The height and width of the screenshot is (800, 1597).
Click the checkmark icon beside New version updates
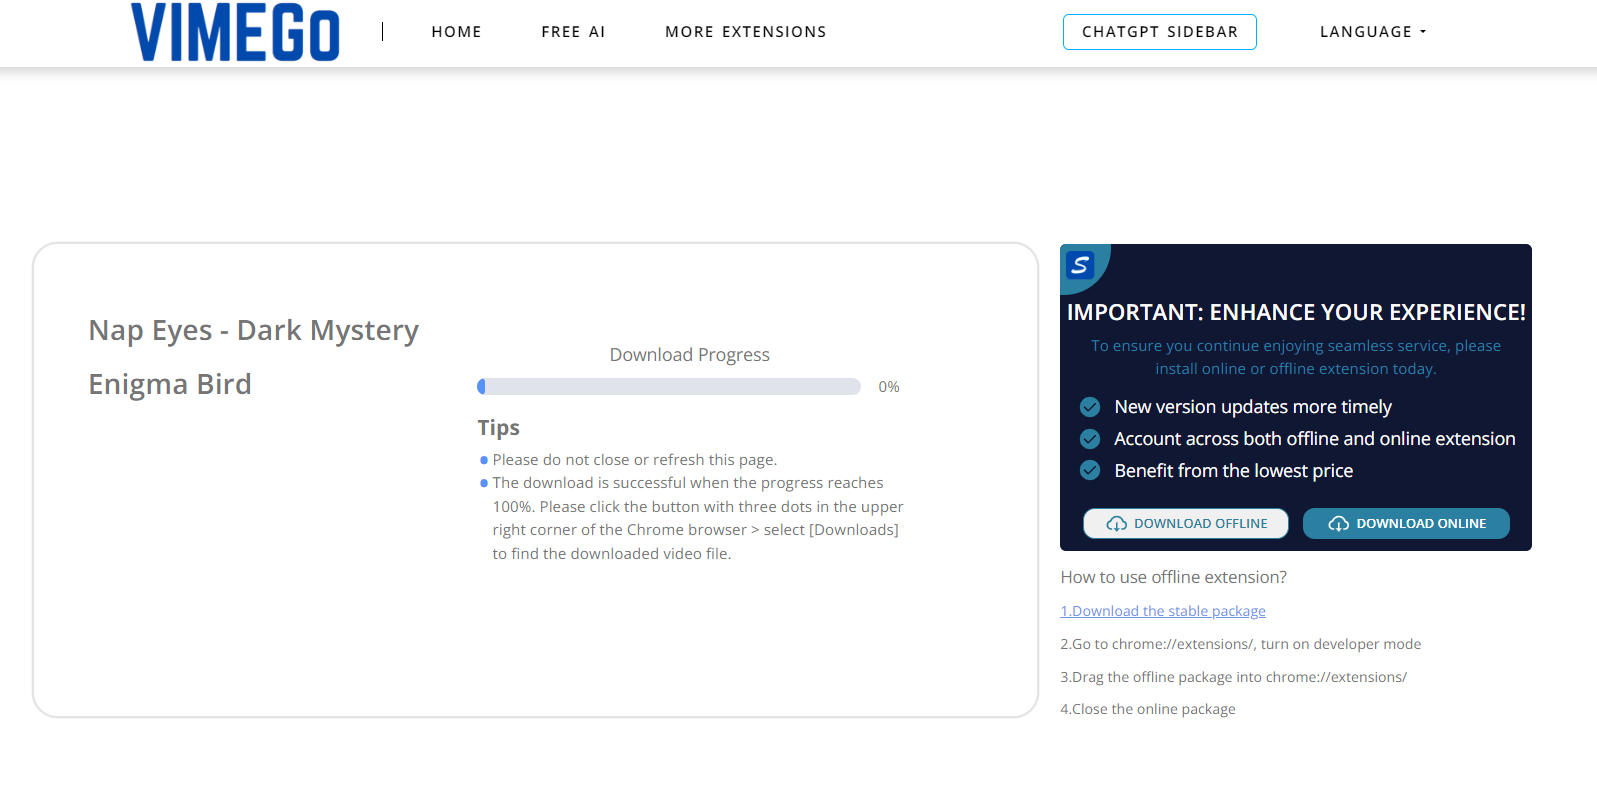pos(1090,407)
